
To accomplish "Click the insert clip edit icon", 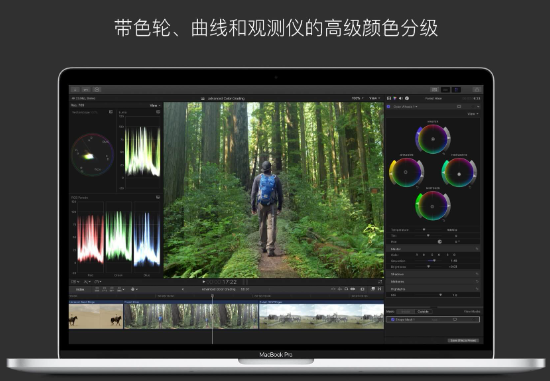I will [105, 289].
